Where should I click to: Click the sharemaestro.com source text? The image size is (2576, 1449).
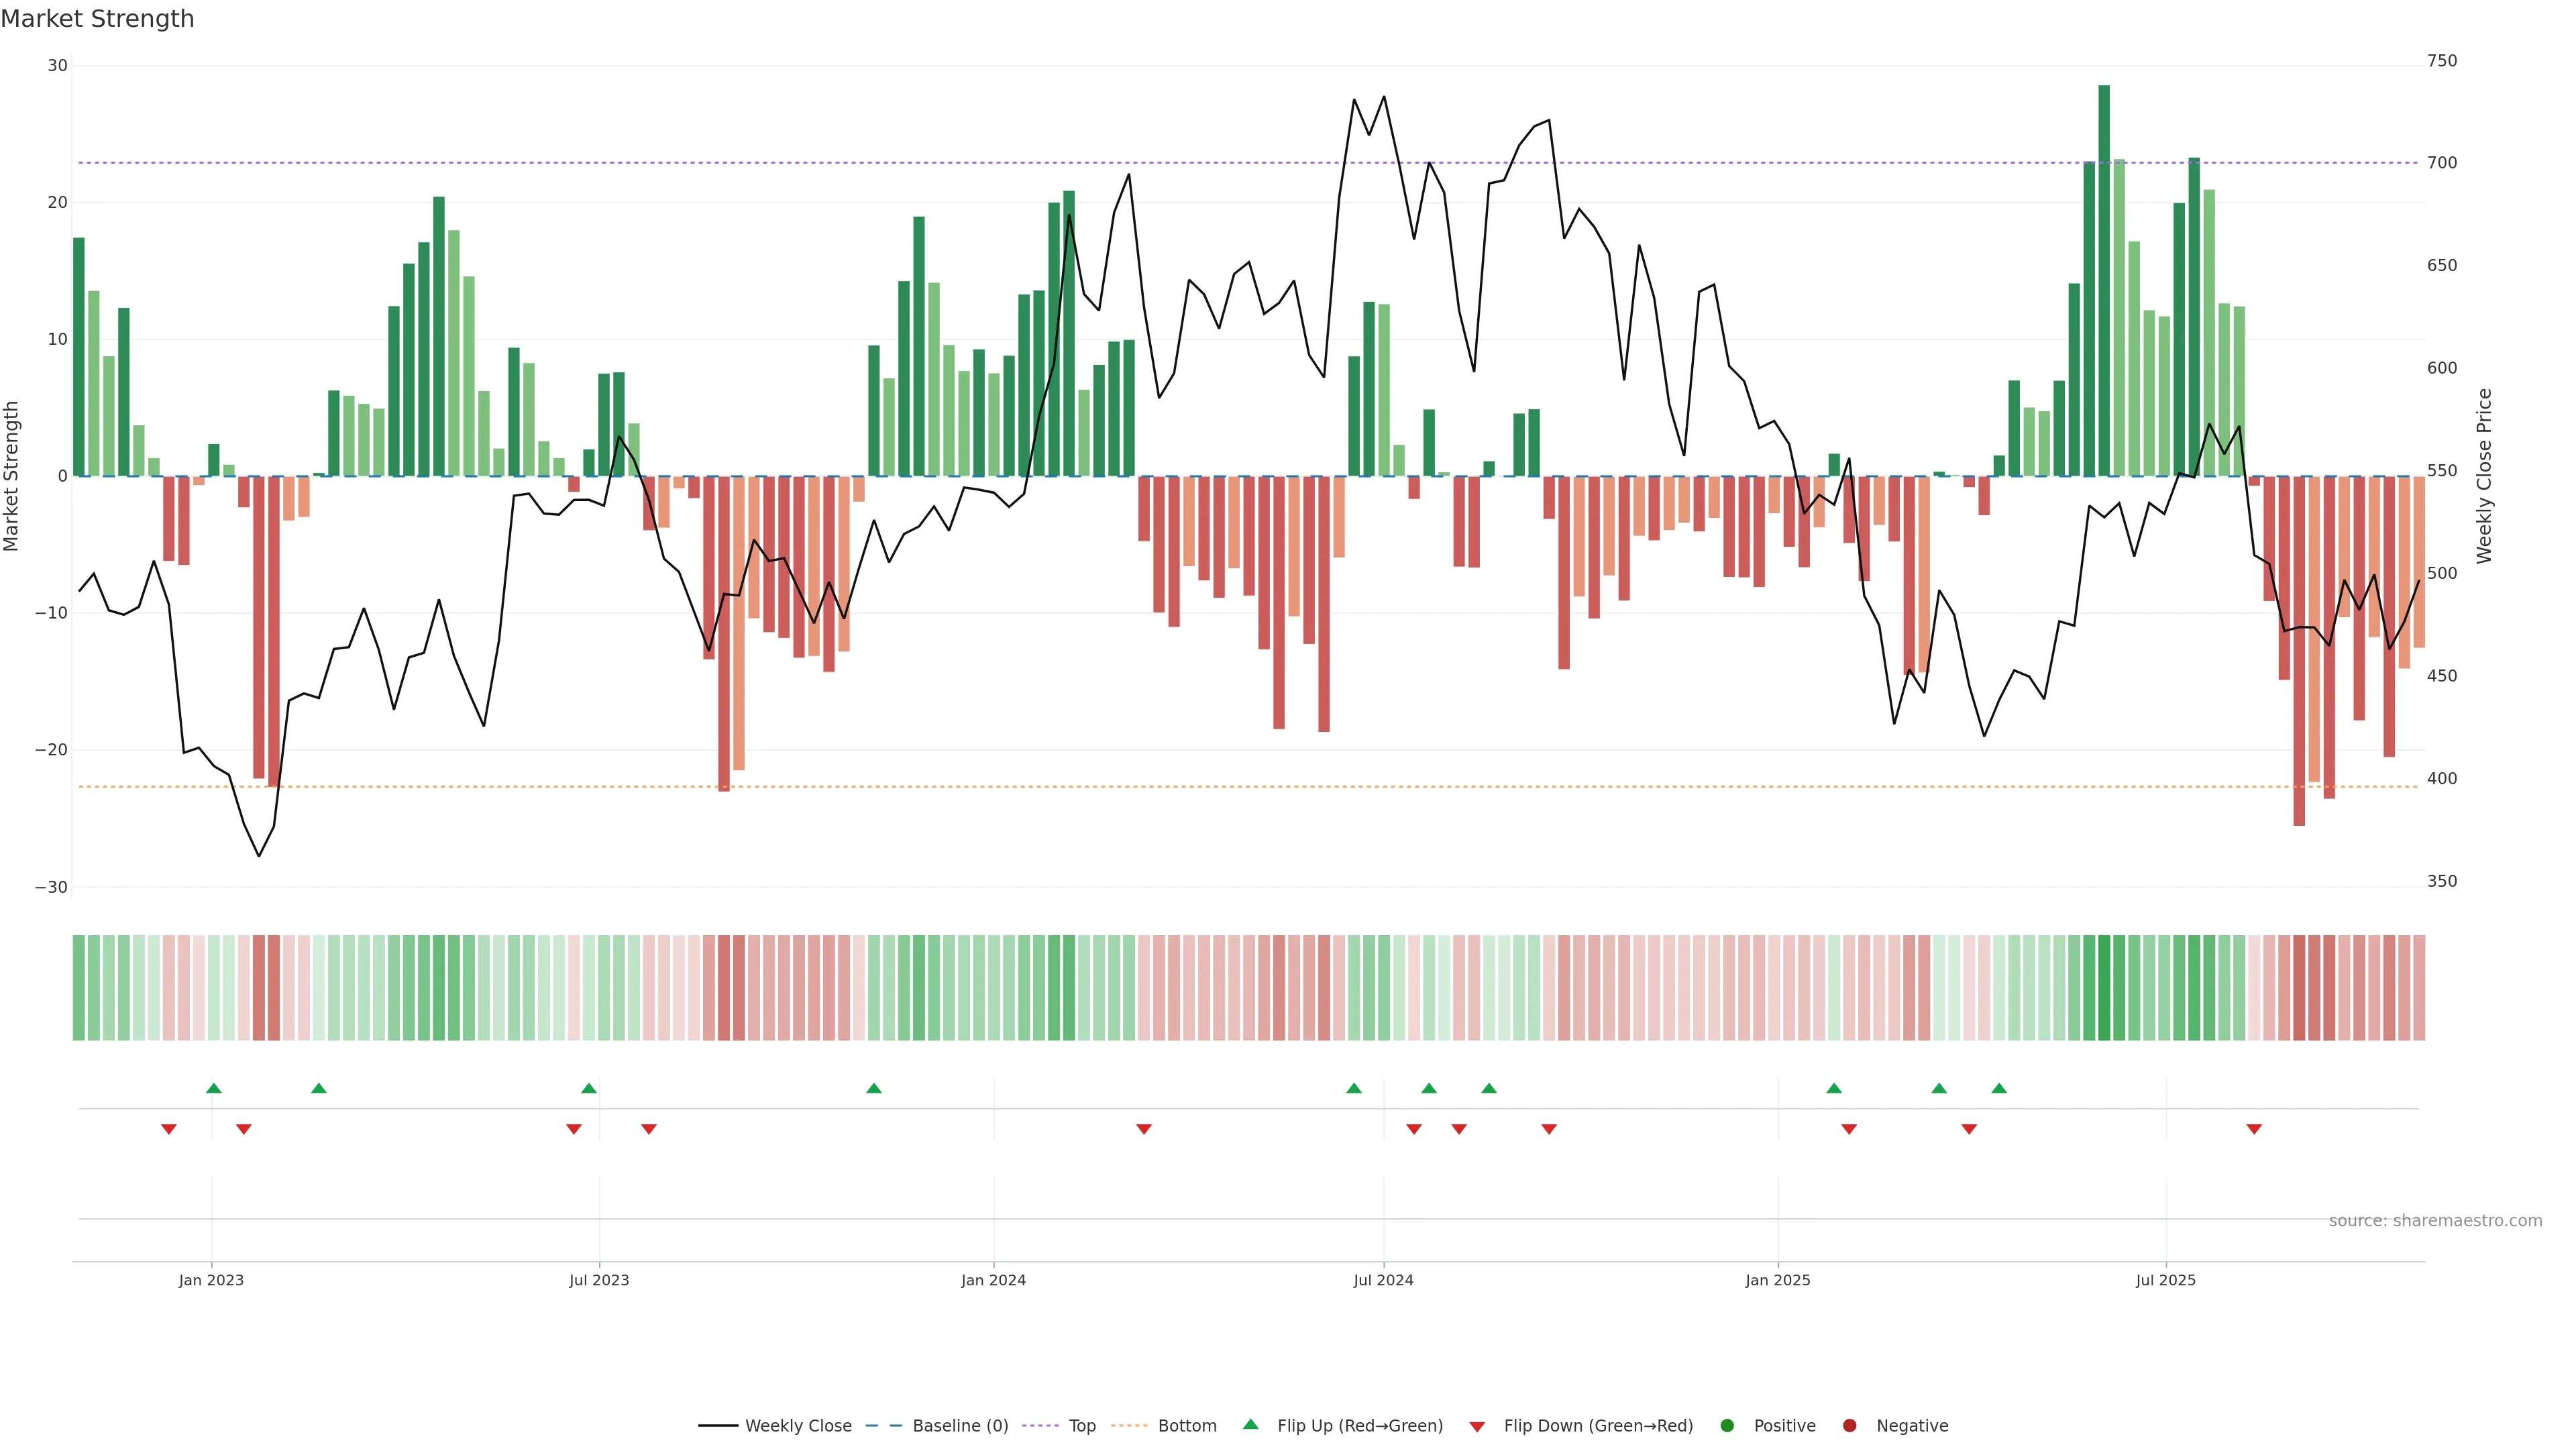pos(2435,1220)
